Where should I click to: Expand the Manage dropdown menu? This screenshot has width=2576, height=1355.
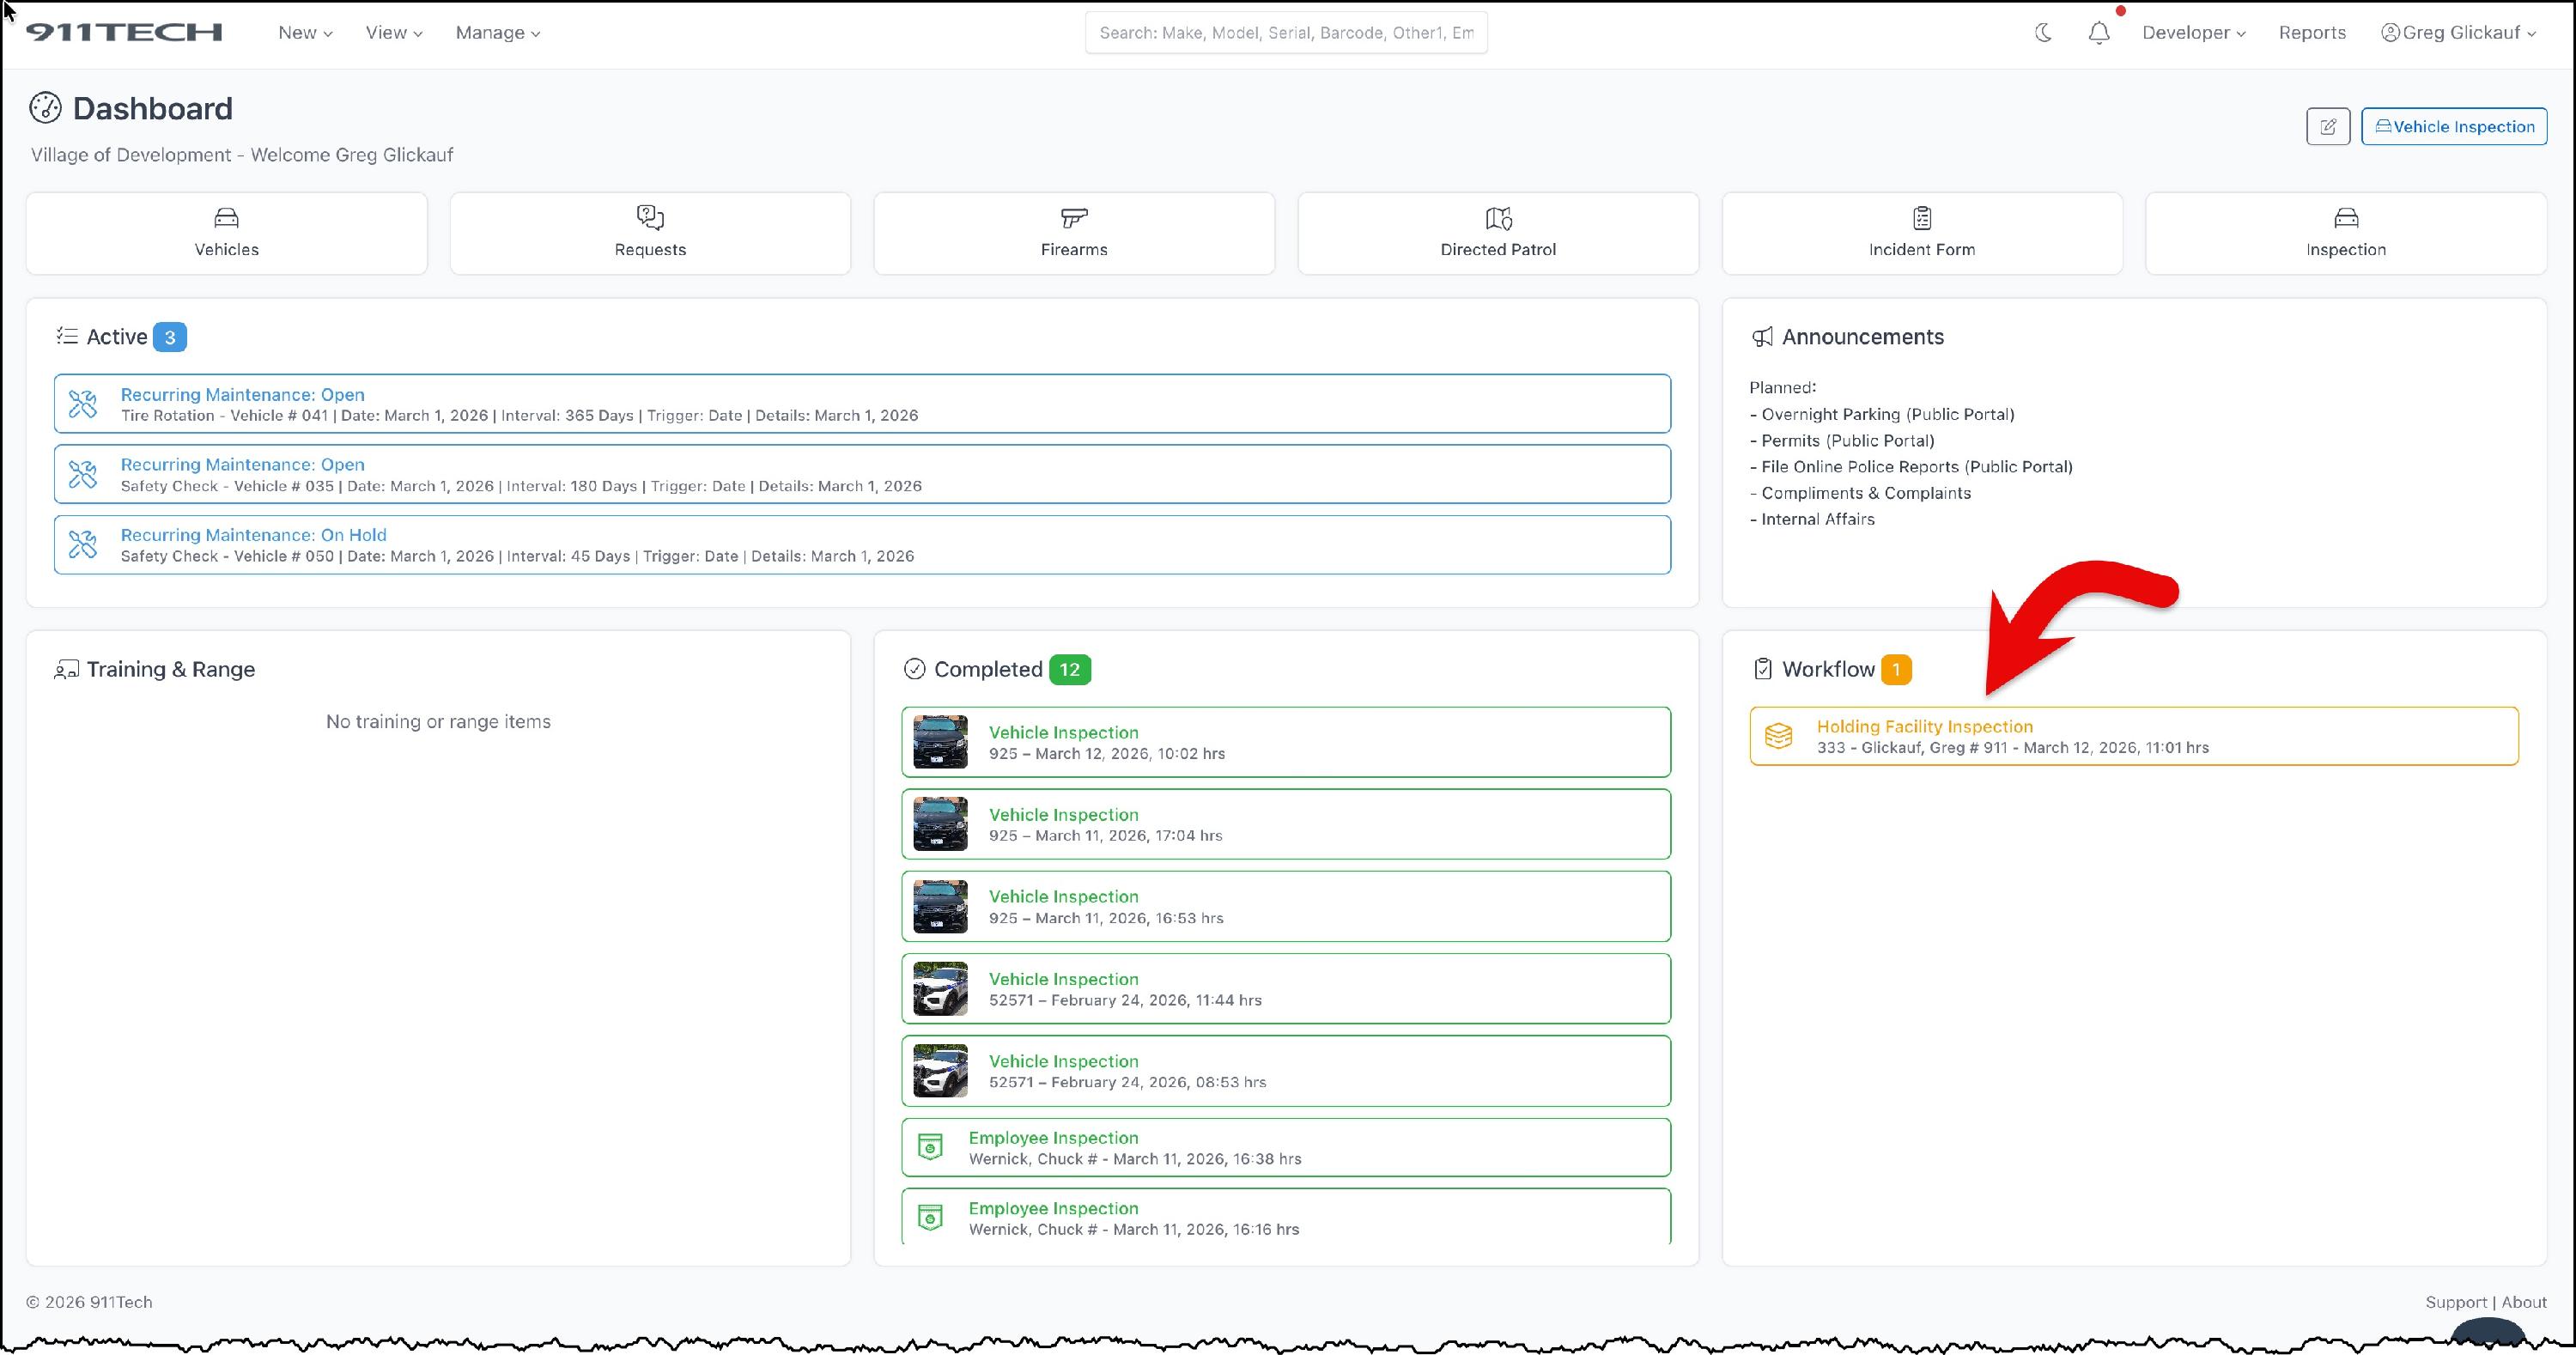tap(498, 33)
